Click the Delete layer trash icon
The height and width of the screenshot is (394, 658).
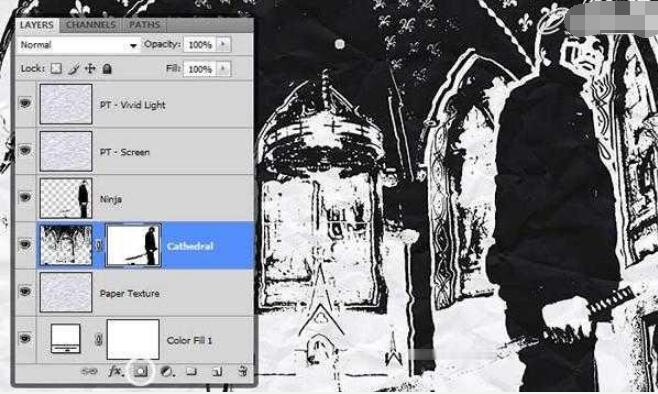click(x=243, y=371)
